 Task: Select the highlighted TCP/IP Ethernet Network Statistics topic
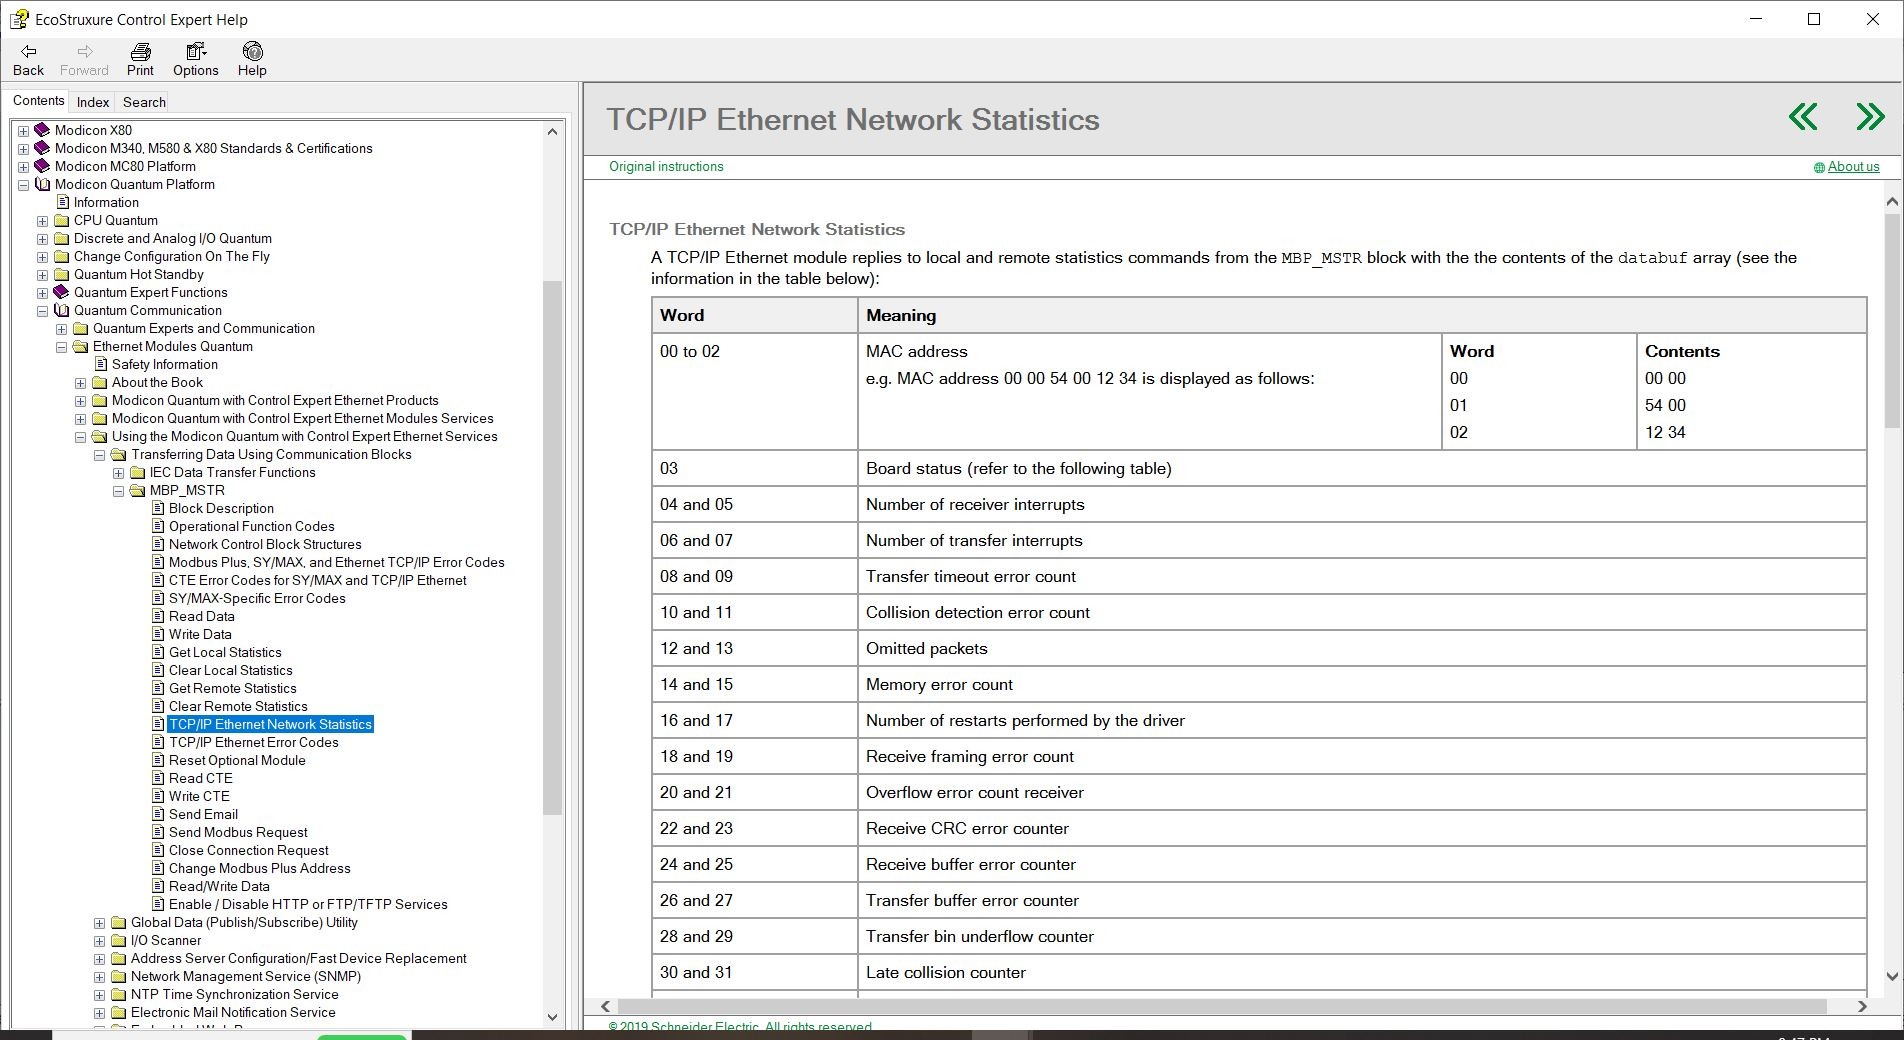pos(270,724)
